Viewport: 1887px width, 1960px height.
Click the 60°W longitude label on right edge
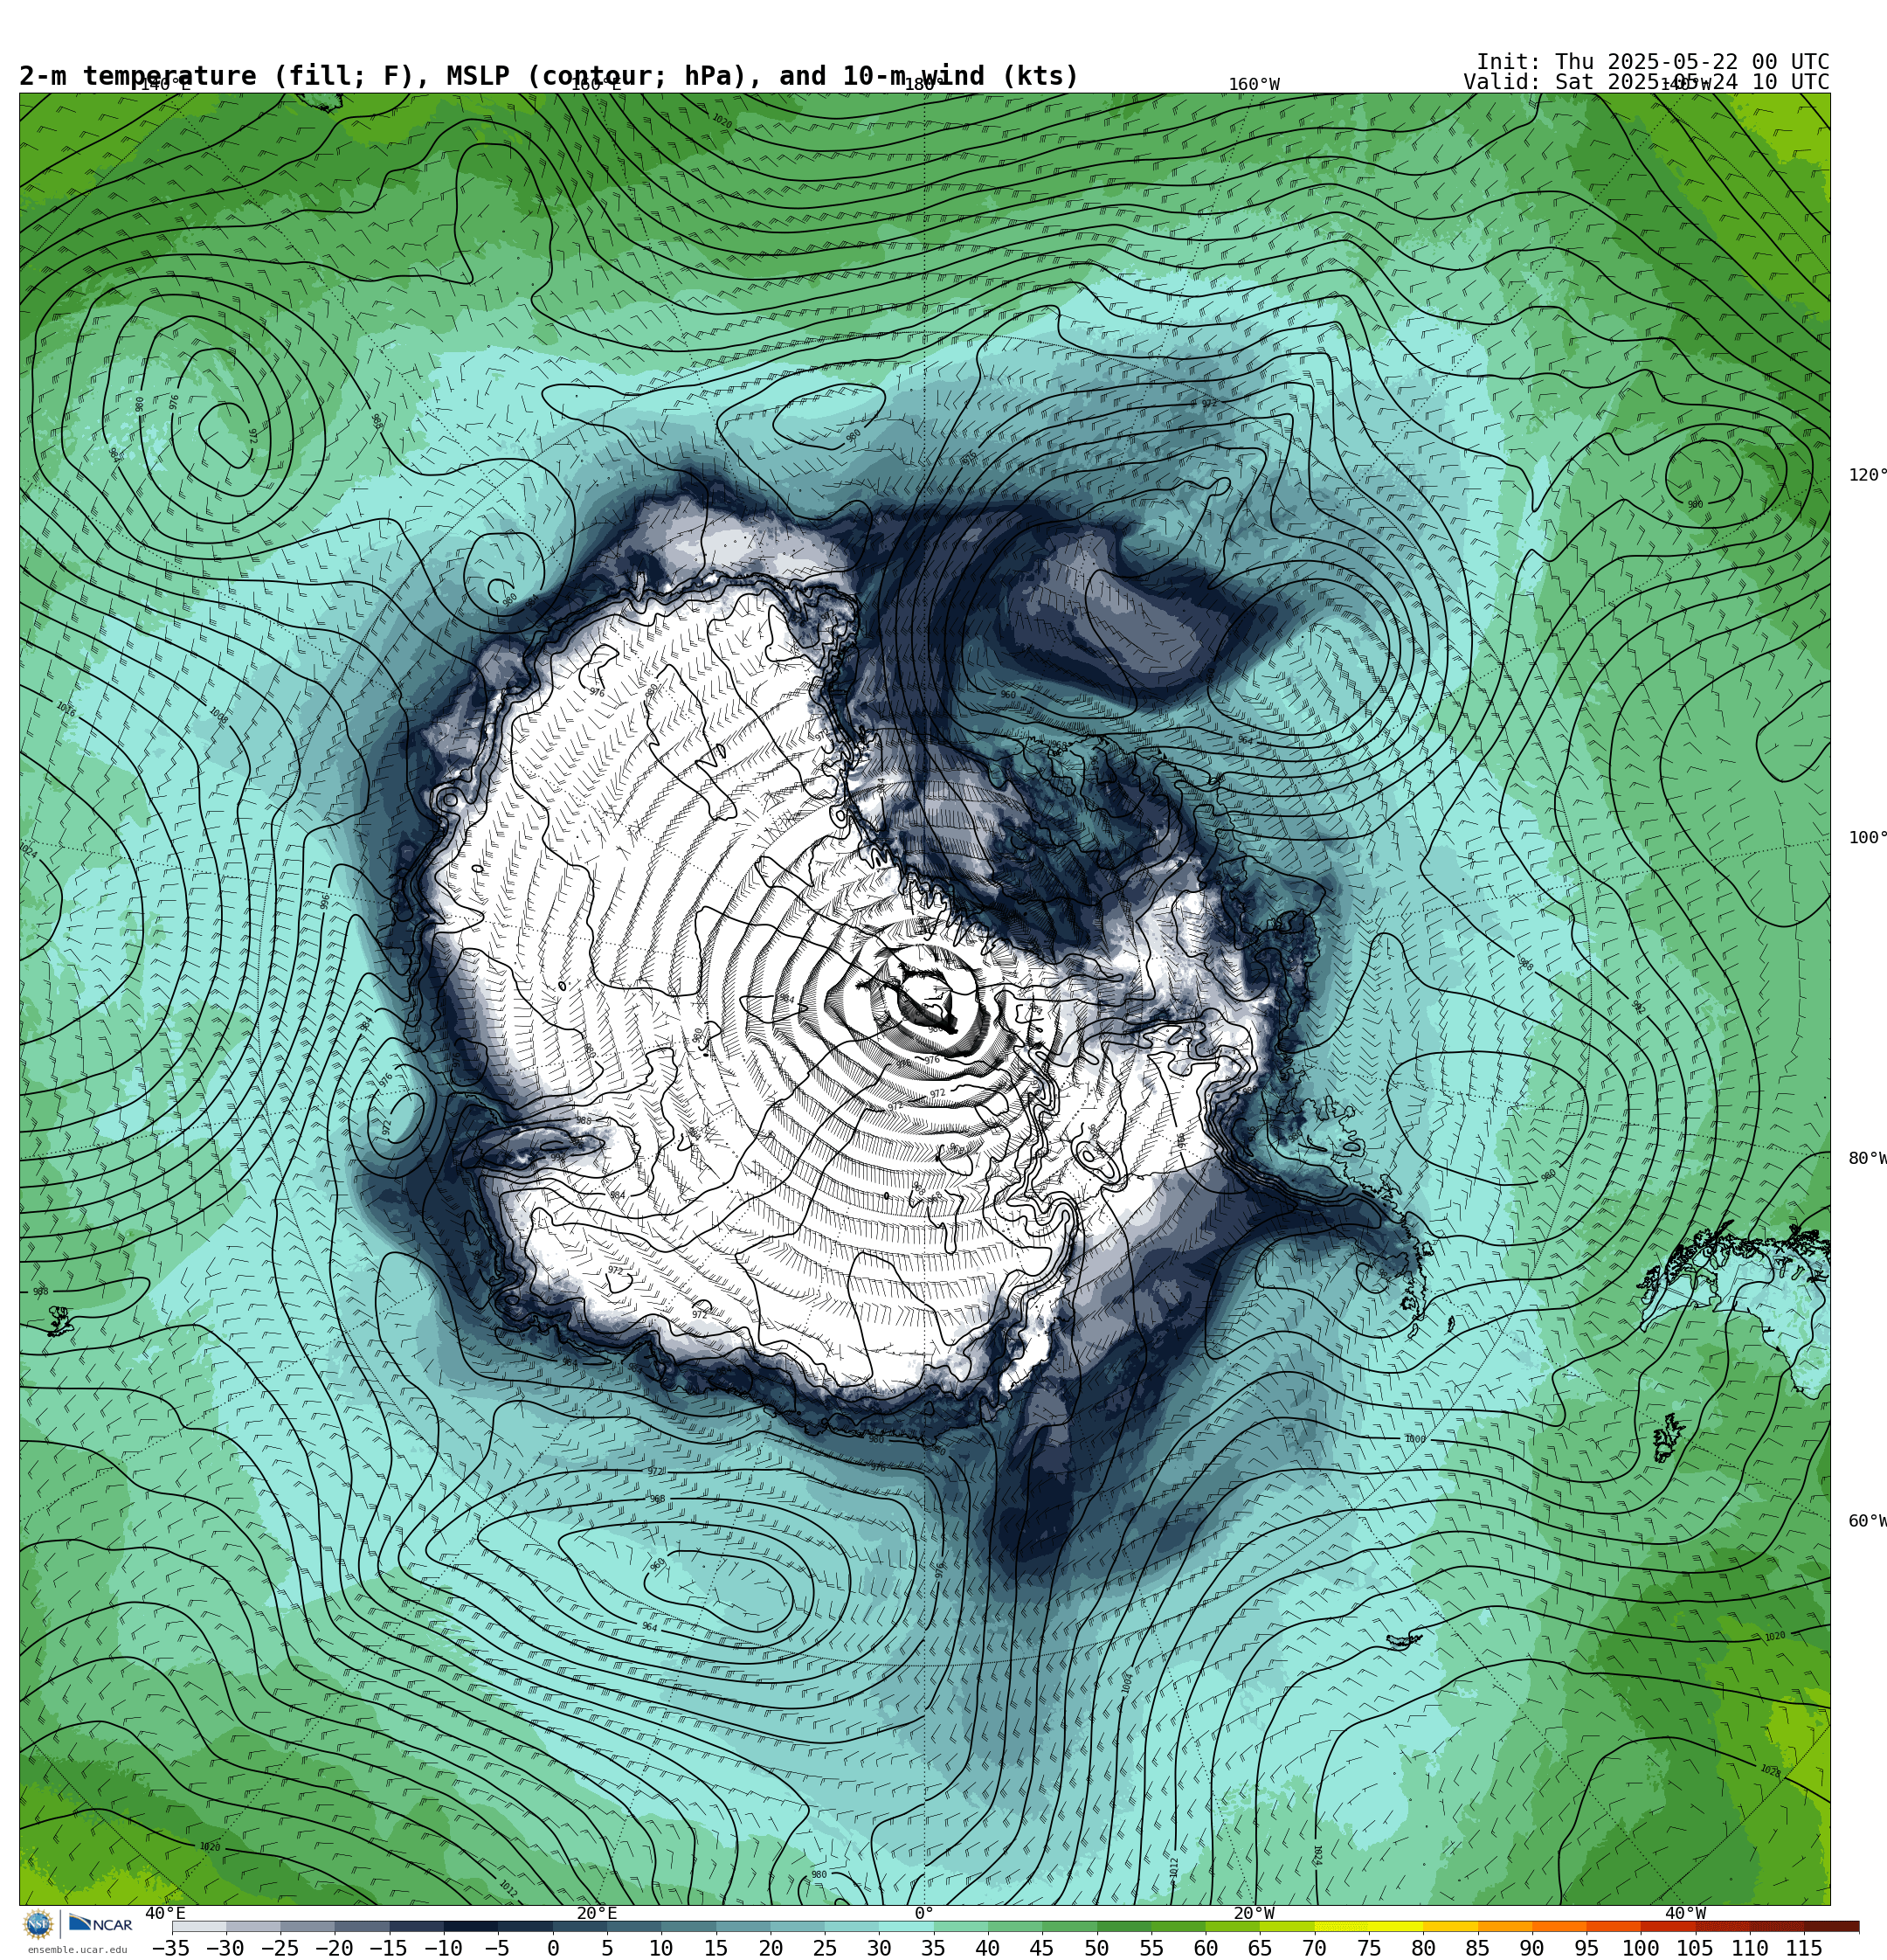[x=1867, y=1521]
